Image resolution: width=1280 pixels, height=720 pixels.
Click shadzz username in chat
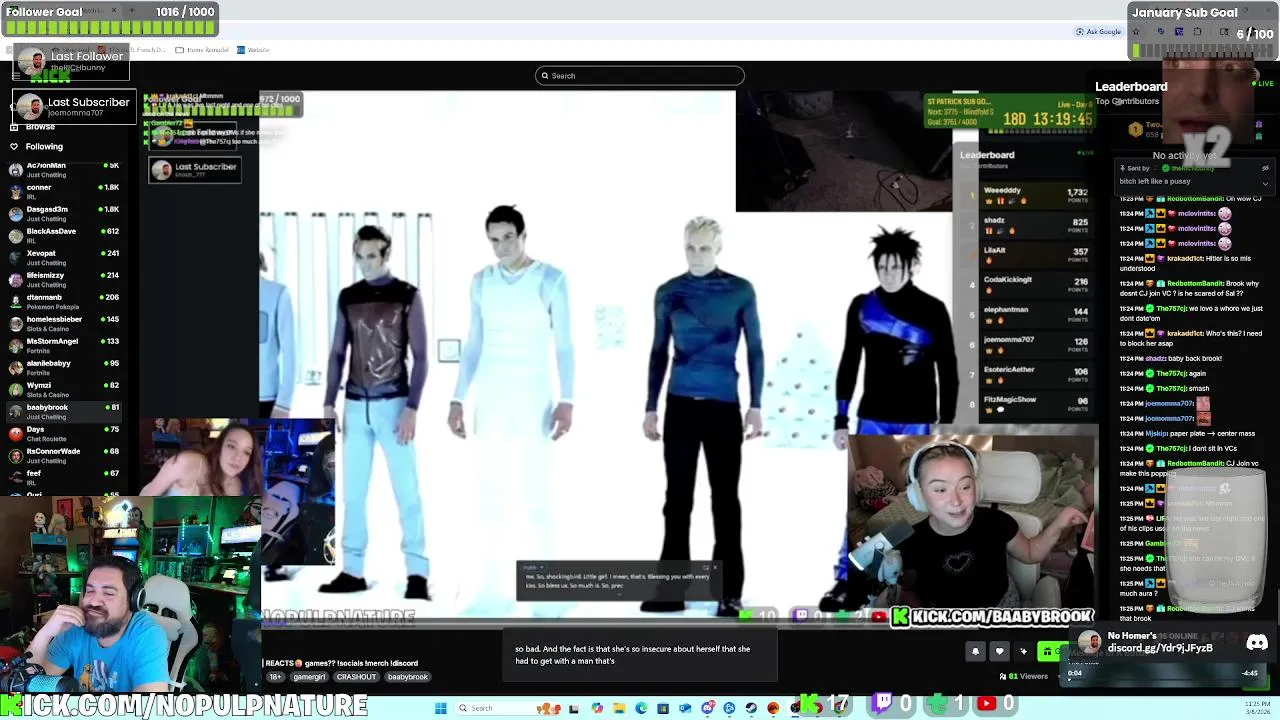point(1156,359)
